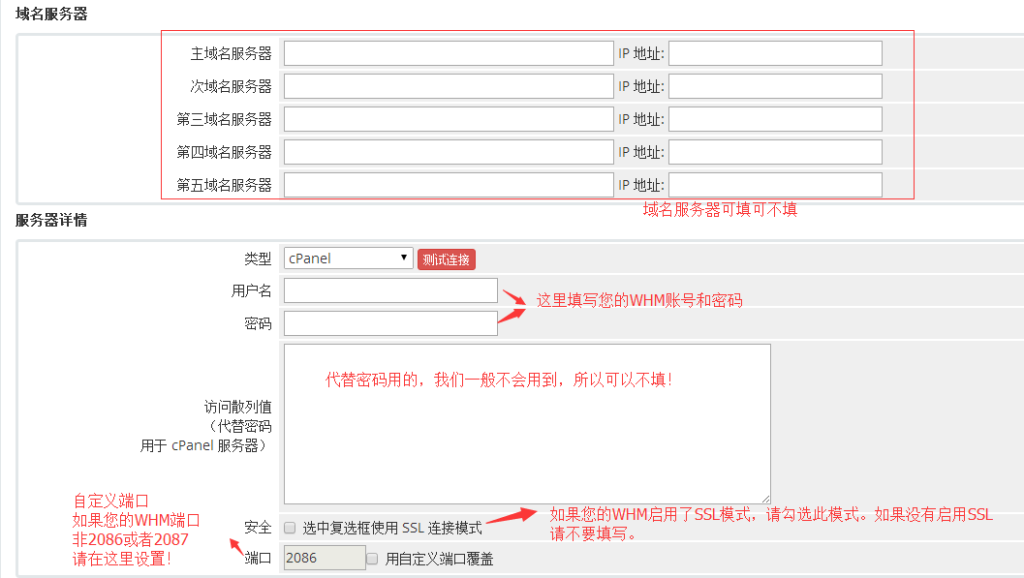Click the 用户名 input field
This screenshot has height=578, width=1024.
click(x=391, y=291)
